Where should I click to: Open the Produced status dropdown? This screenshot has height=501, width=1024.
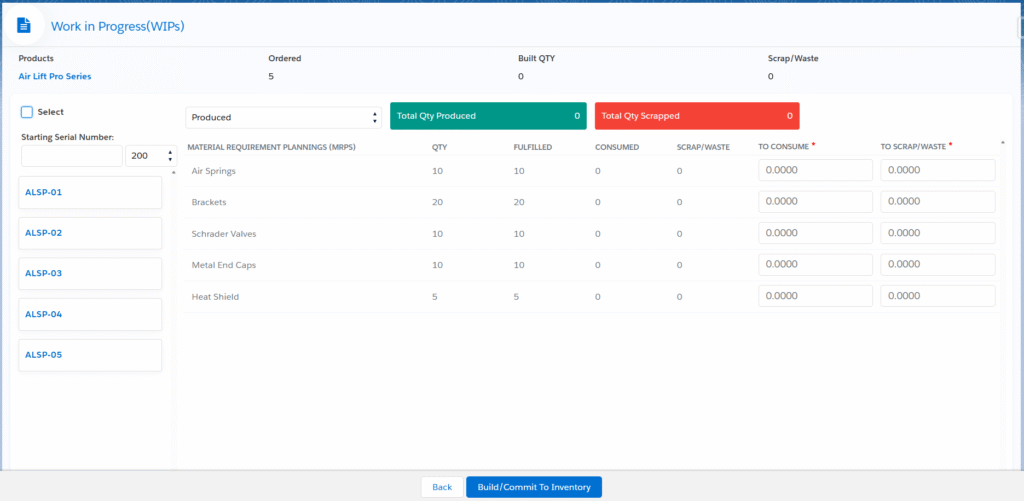coord(283,117)
